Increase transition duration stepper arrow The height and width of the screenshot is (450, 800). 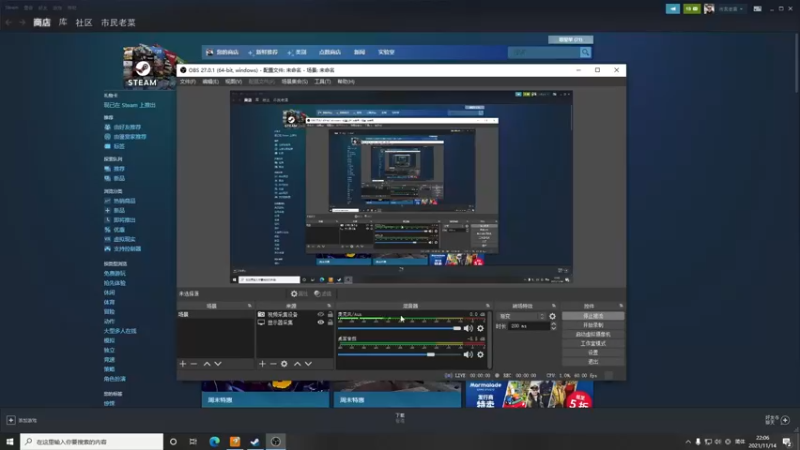pos(554,324)
